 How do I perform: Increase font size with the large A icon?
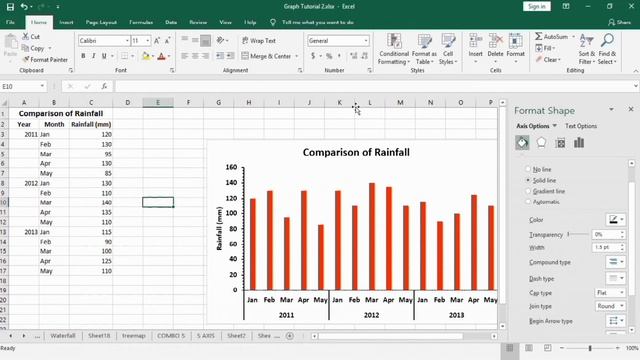(157, 40)
